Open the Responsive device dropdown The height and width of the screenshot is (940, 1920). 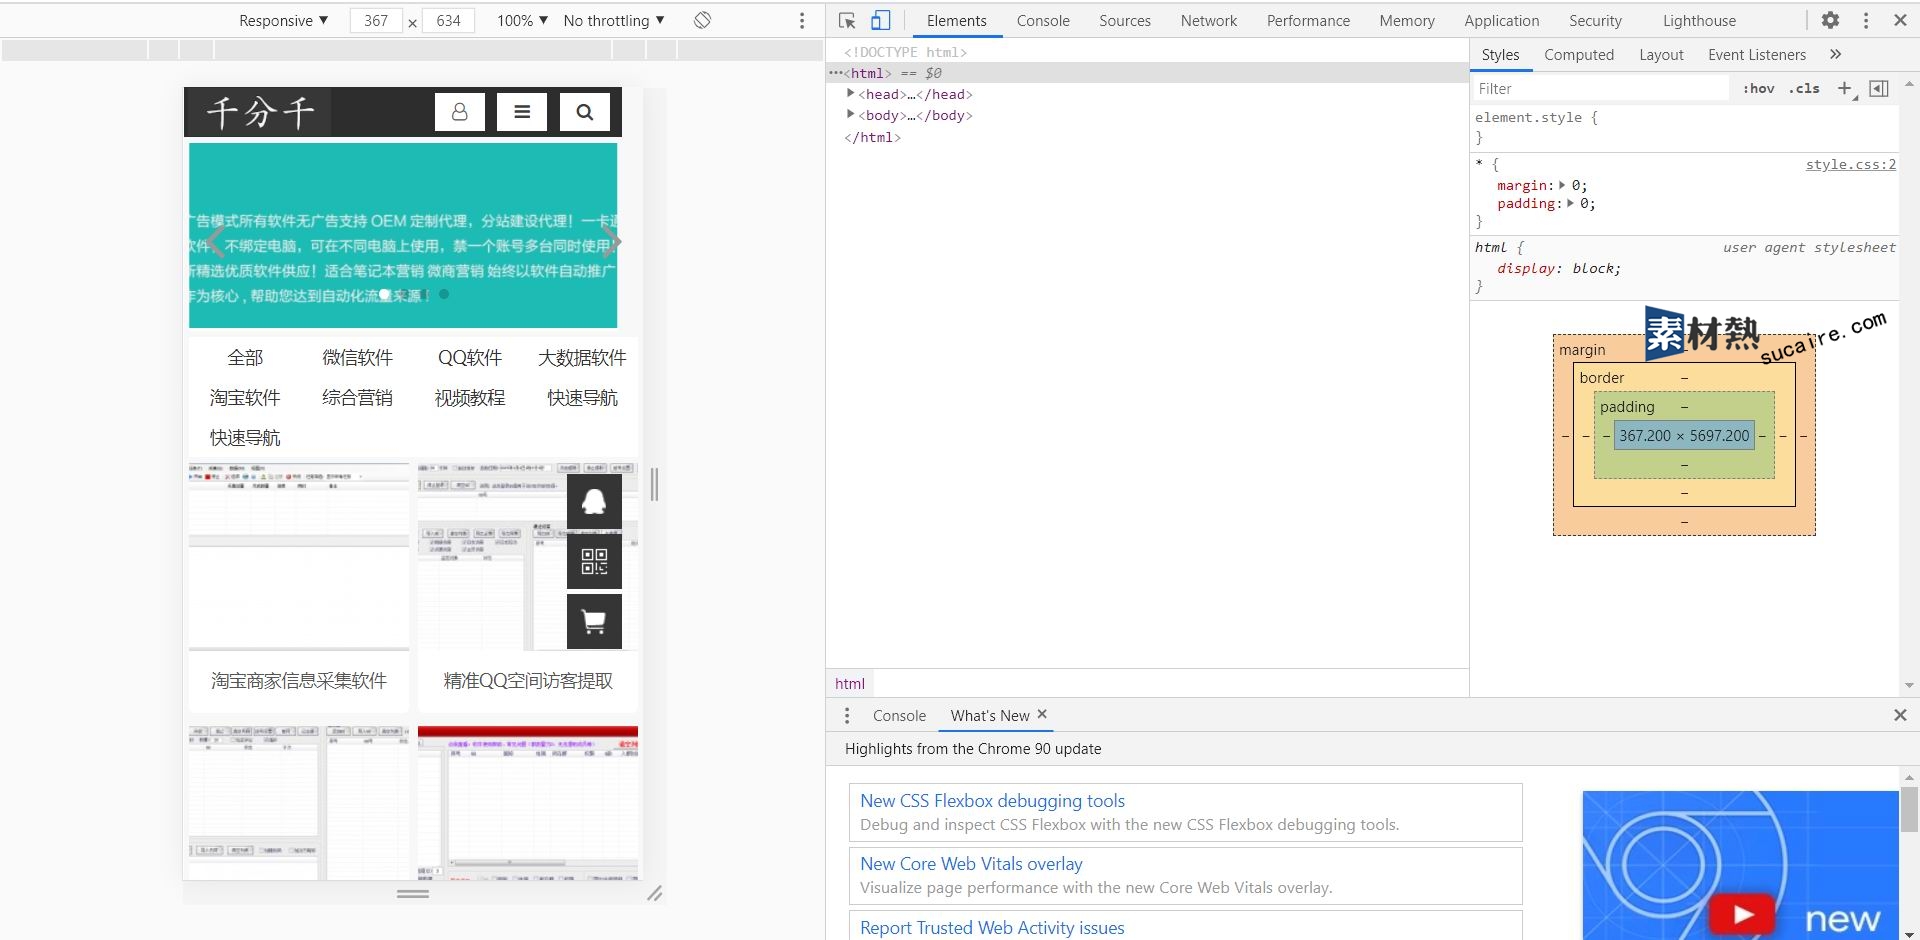(283, 20)
